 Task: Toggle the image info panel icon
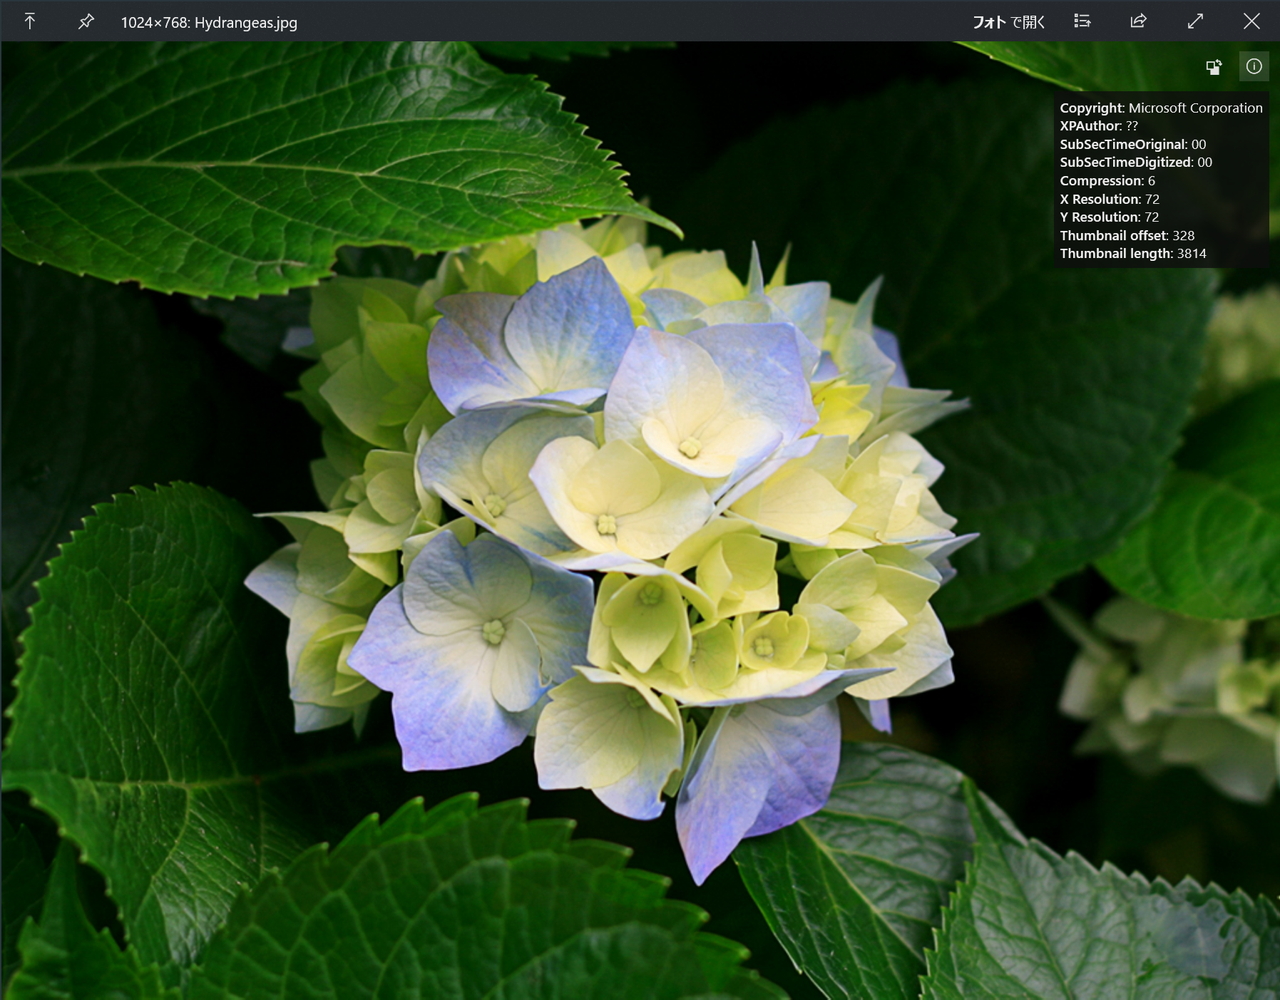[x=1254, y=67]
